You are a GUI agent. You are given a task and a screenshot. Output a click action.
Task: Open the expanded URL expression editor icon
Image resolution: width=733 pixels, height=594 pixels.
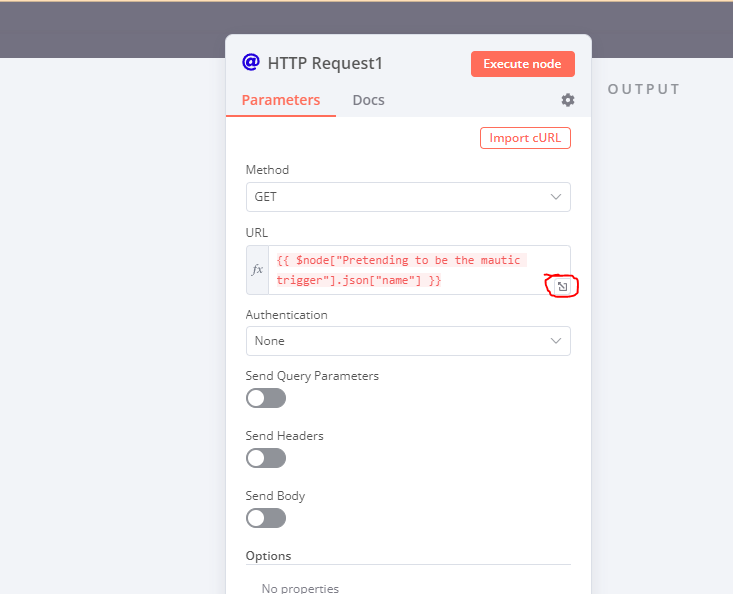pyautogui.click(x=562, y=286)
